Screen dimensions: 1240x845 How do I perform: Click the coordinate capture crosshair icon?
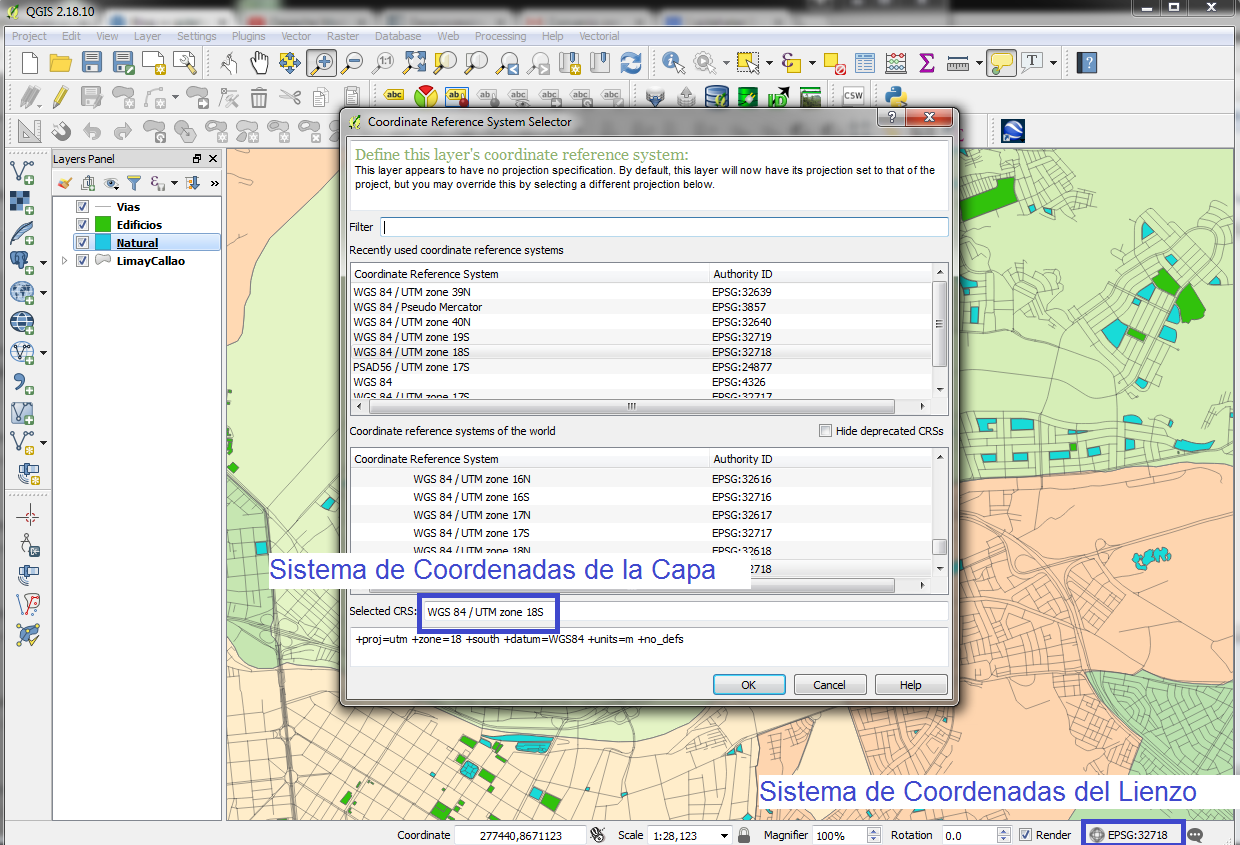29,516
